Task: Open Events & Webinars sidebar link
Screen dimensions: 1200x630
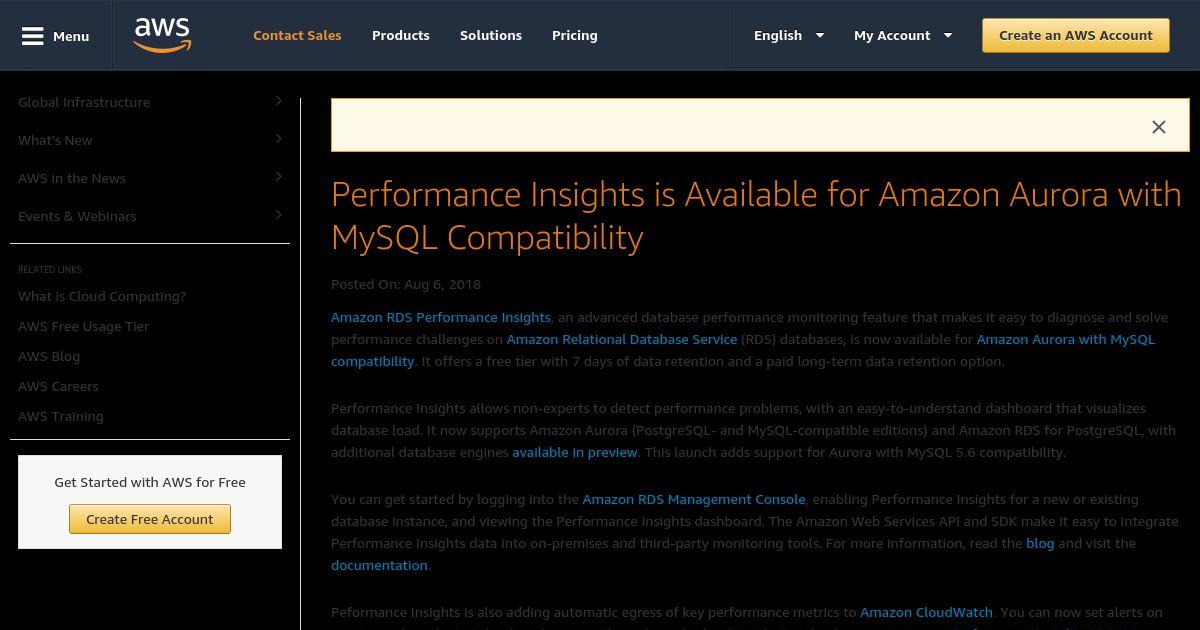Action: (x=77, y=216)
